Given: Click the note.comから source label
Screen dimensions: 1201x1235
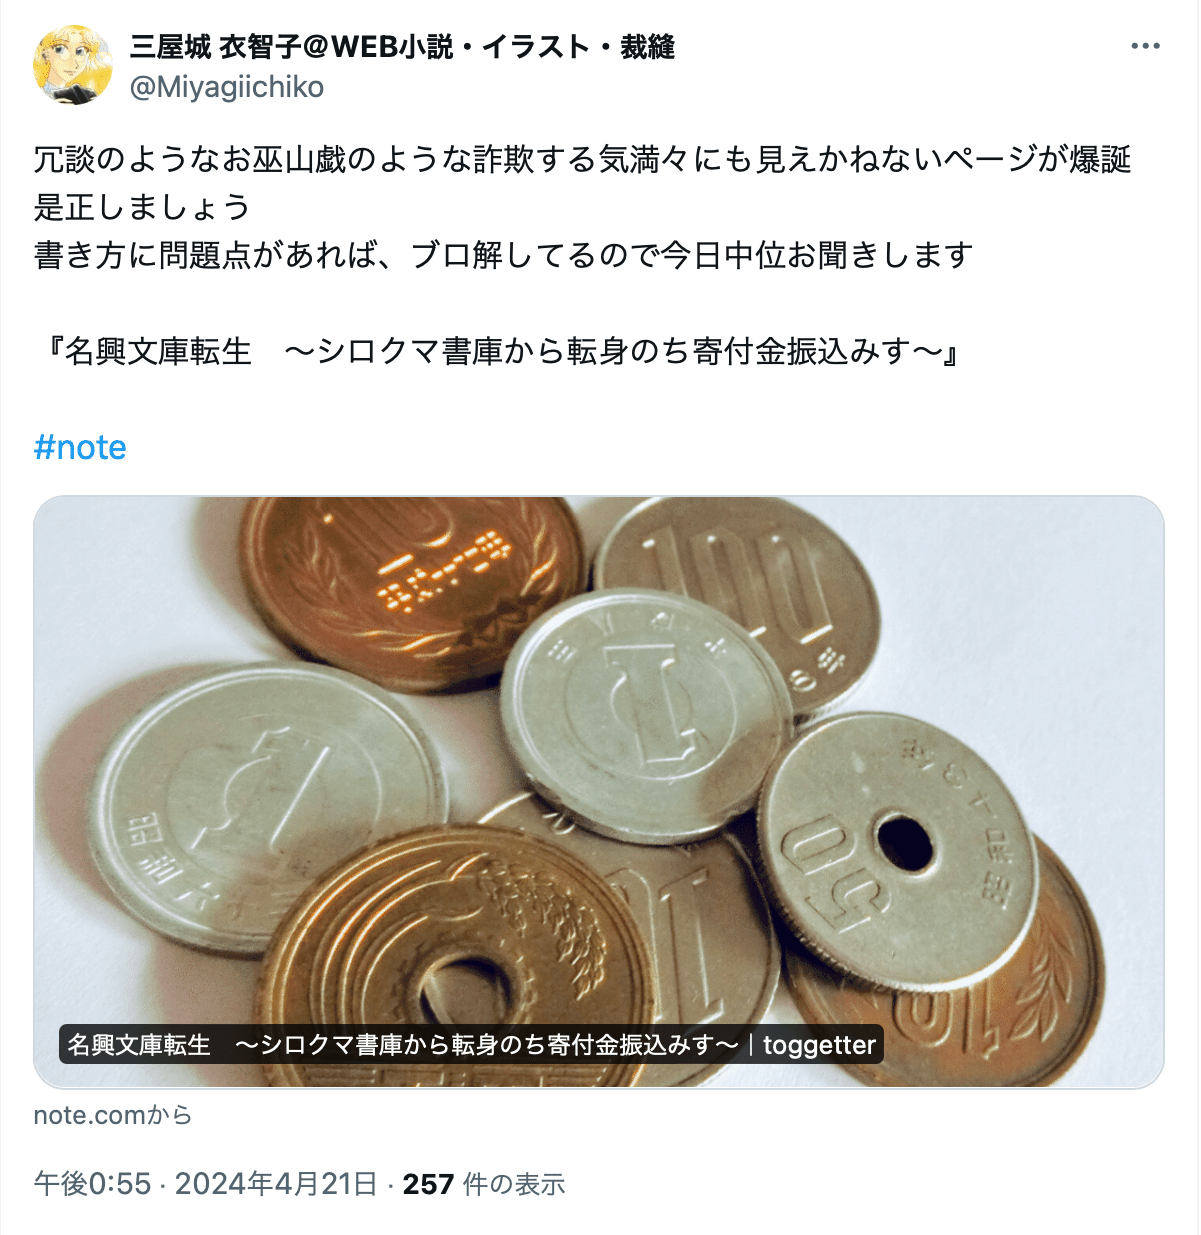Looking at the screenshot, I should [x=112, y=1115].
